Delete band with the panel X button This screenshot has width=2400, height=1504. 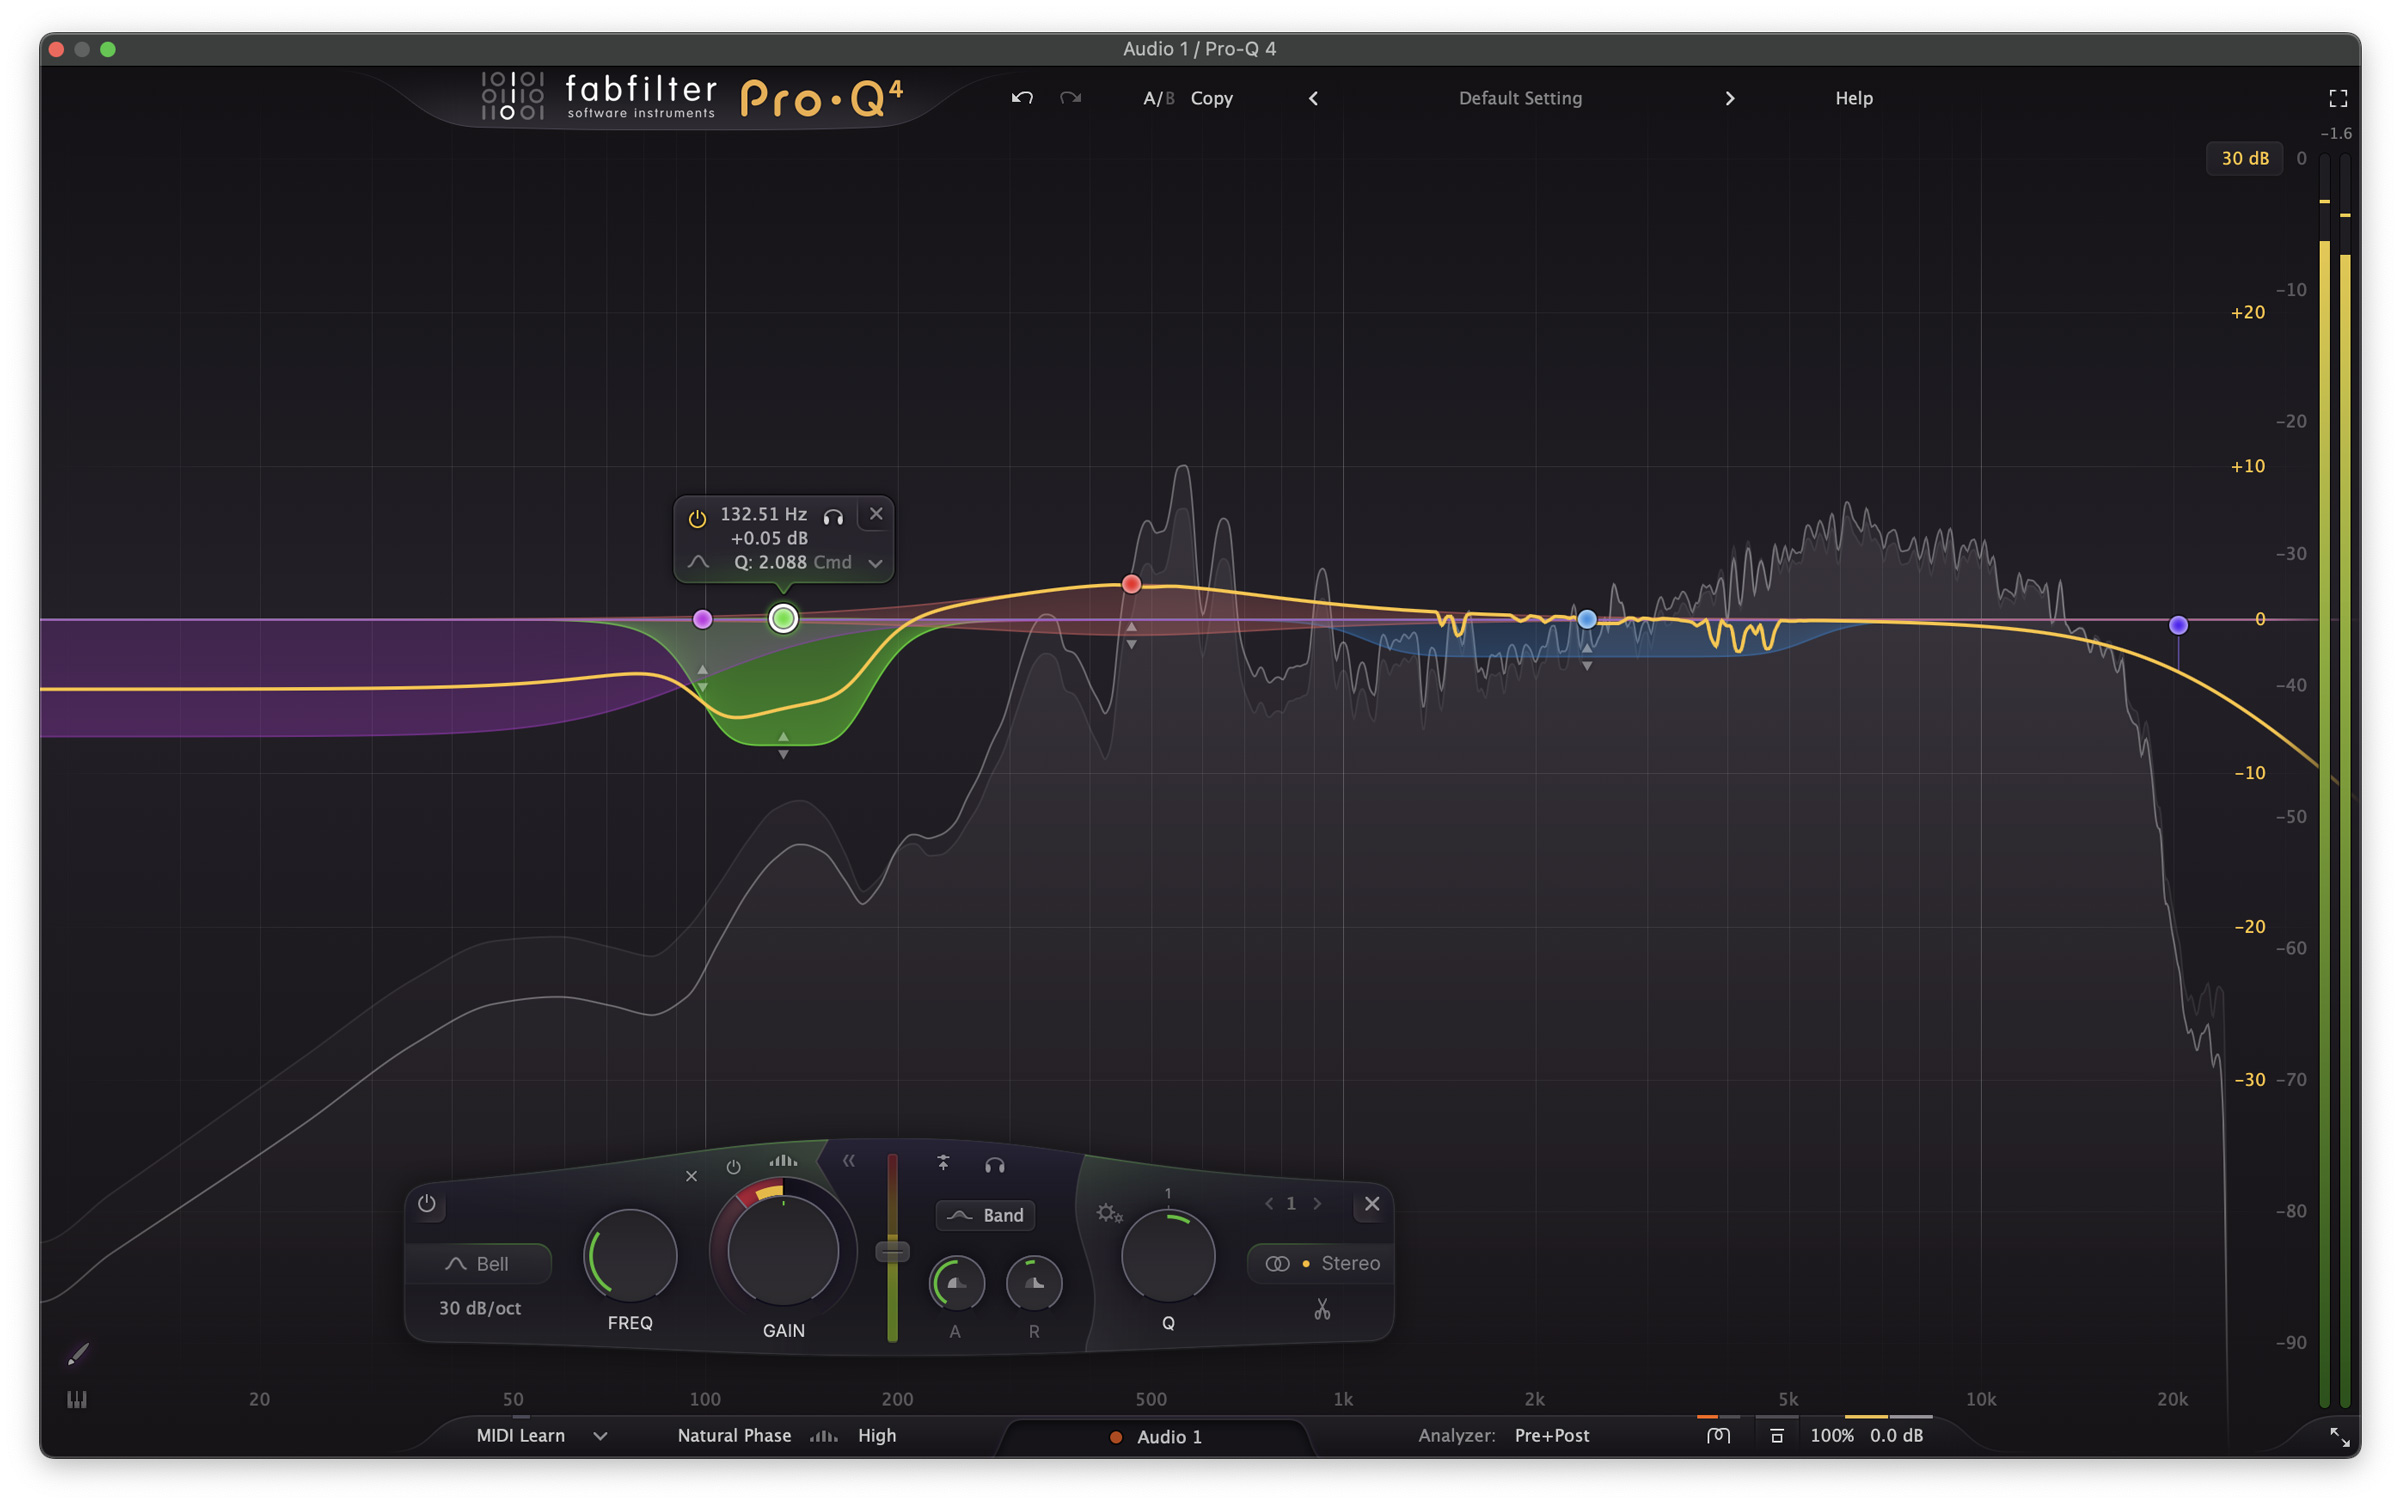click(x=1372, y=1204)
